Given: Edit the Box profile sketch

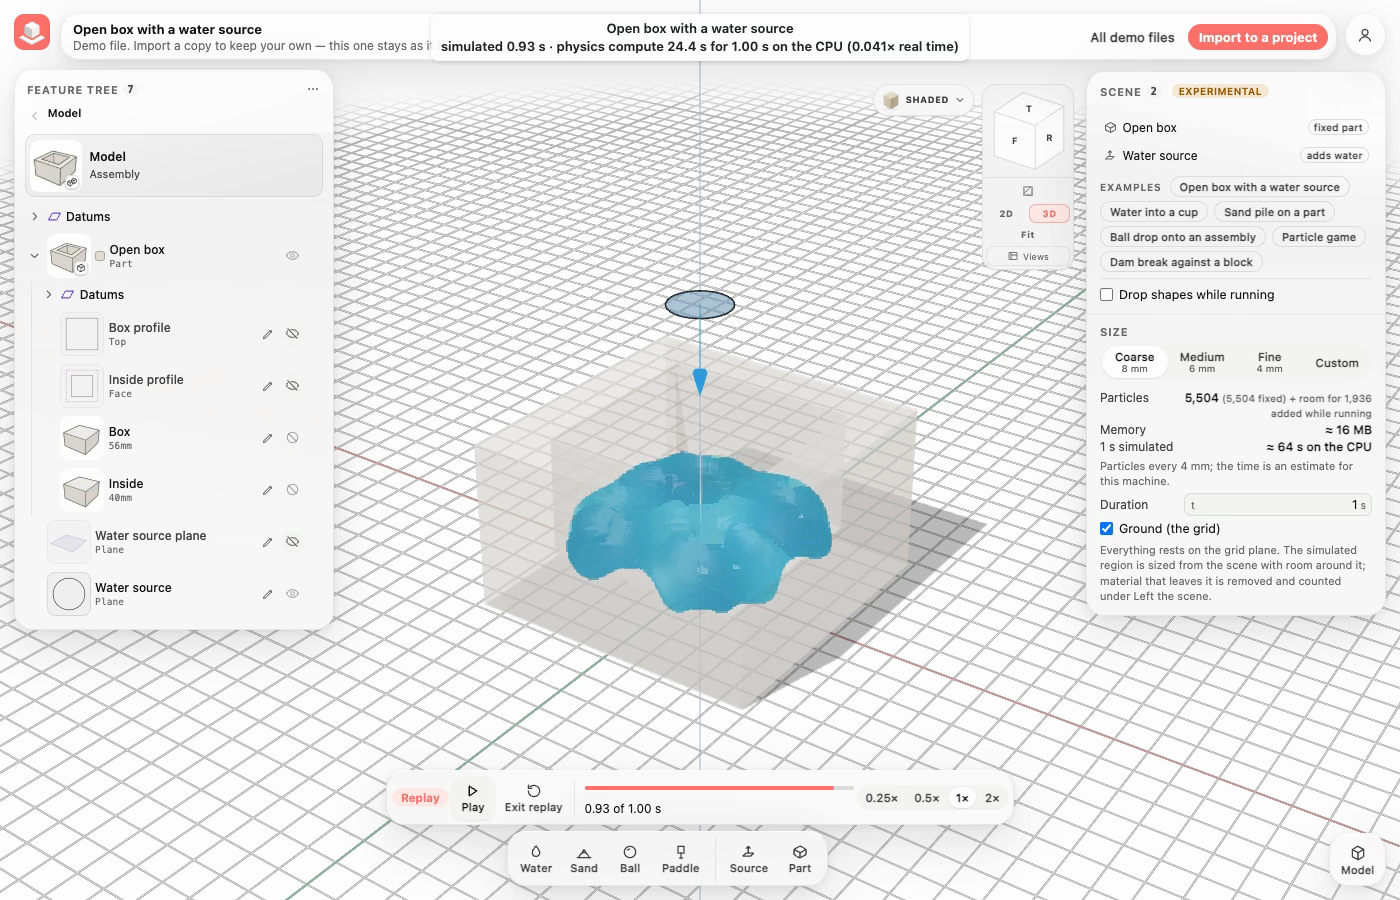Looking at the screenshot, I should (x=267, y=334).
